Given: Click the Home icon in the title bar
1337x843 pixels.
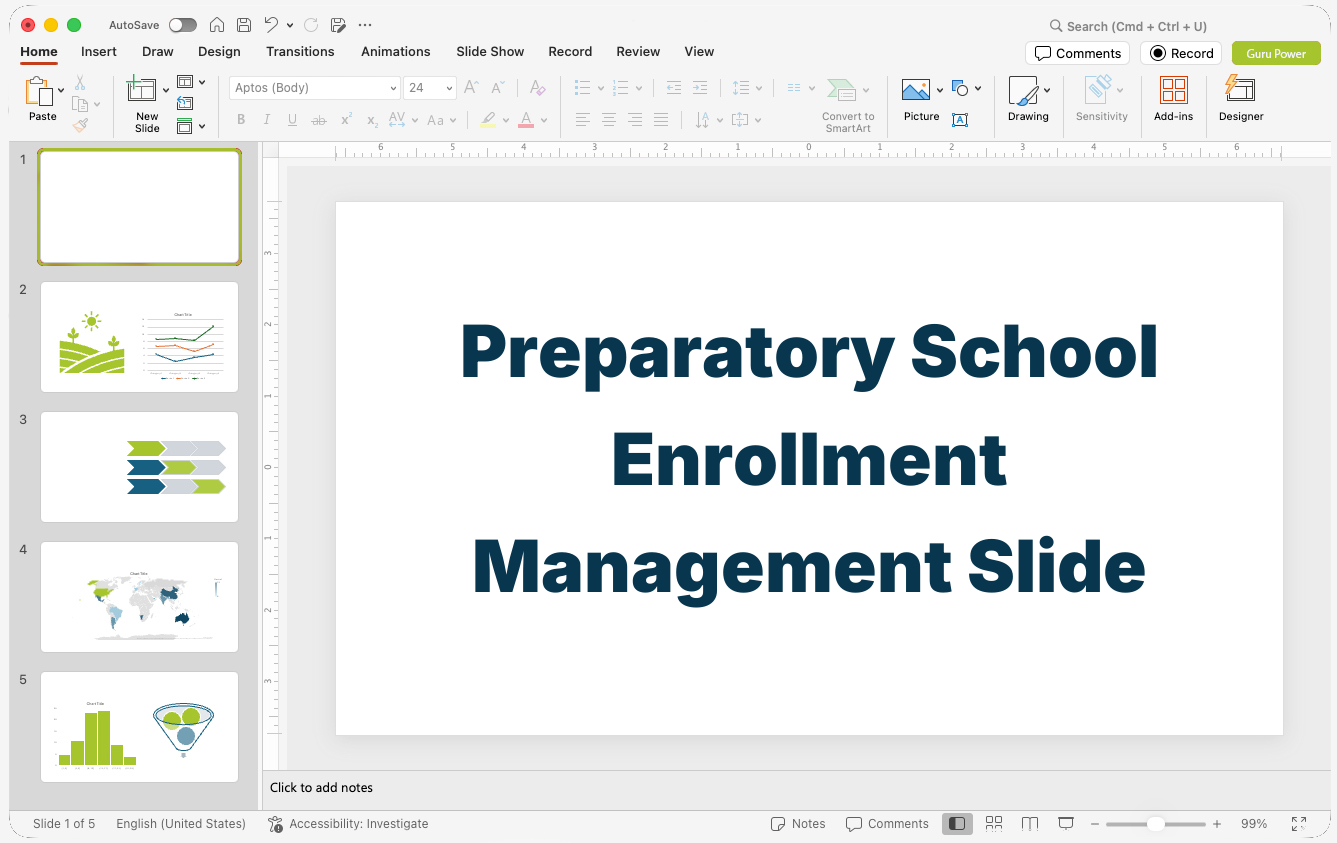Looking at the screenshot, I should [217, 25].
